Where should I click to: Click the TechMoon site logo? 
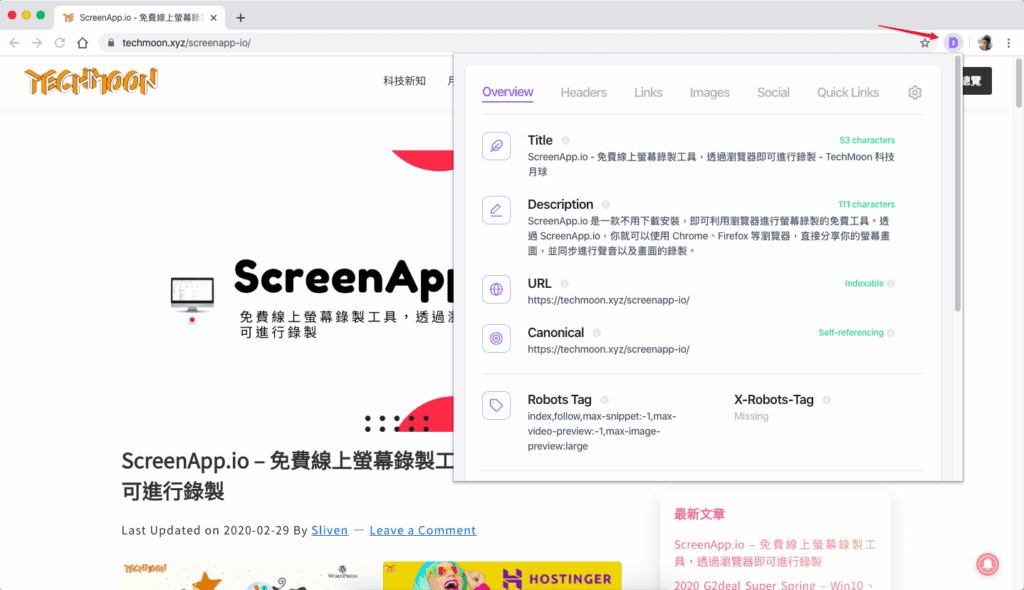pos(91,81)
